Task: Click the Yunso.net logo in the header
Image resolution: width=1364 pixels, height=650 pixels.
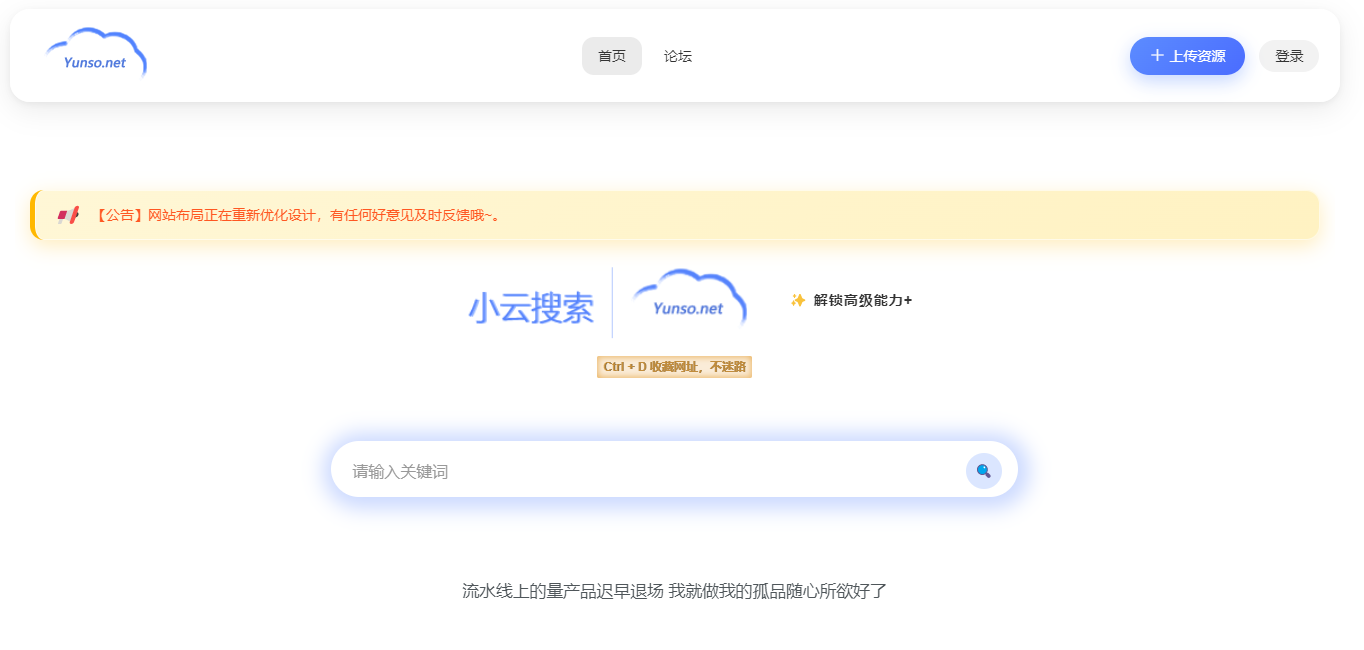Action: pos(96,55)
